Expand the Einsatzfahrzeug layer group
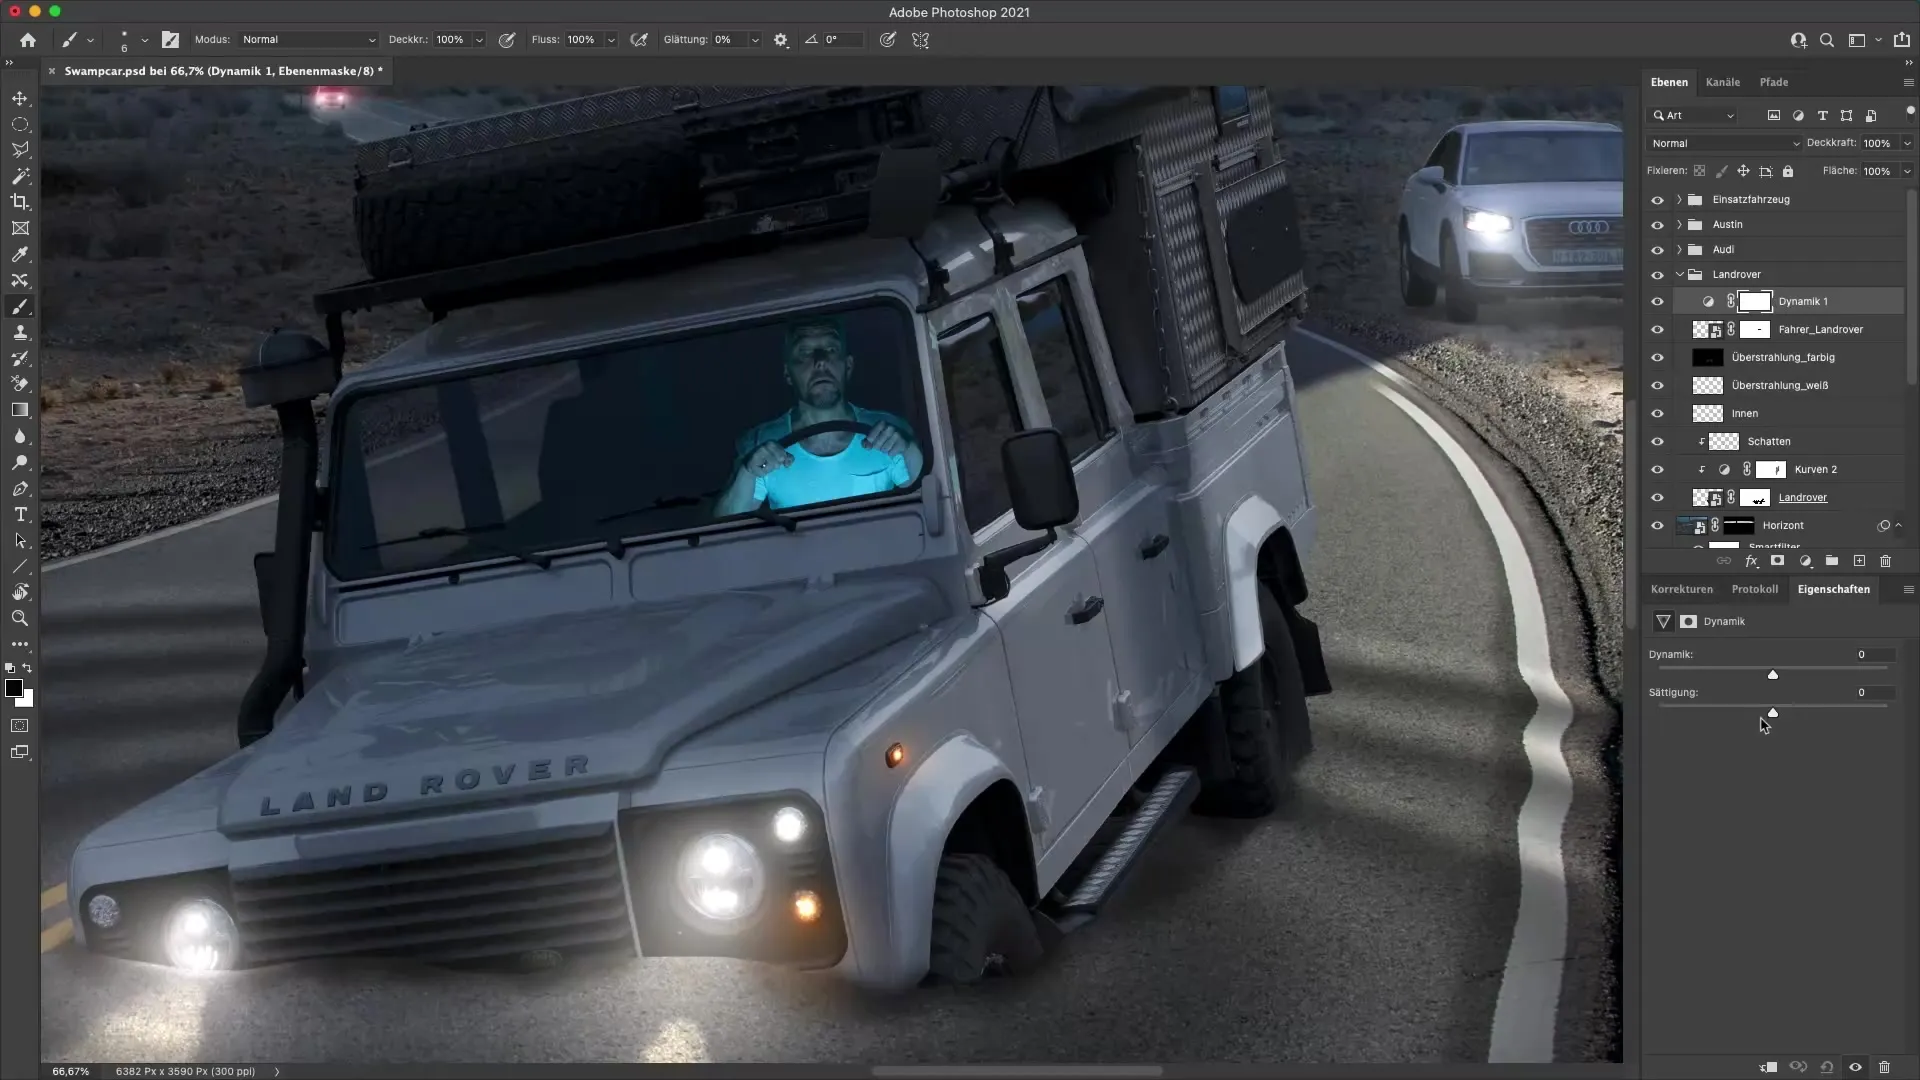 [x=1679, y=199]
